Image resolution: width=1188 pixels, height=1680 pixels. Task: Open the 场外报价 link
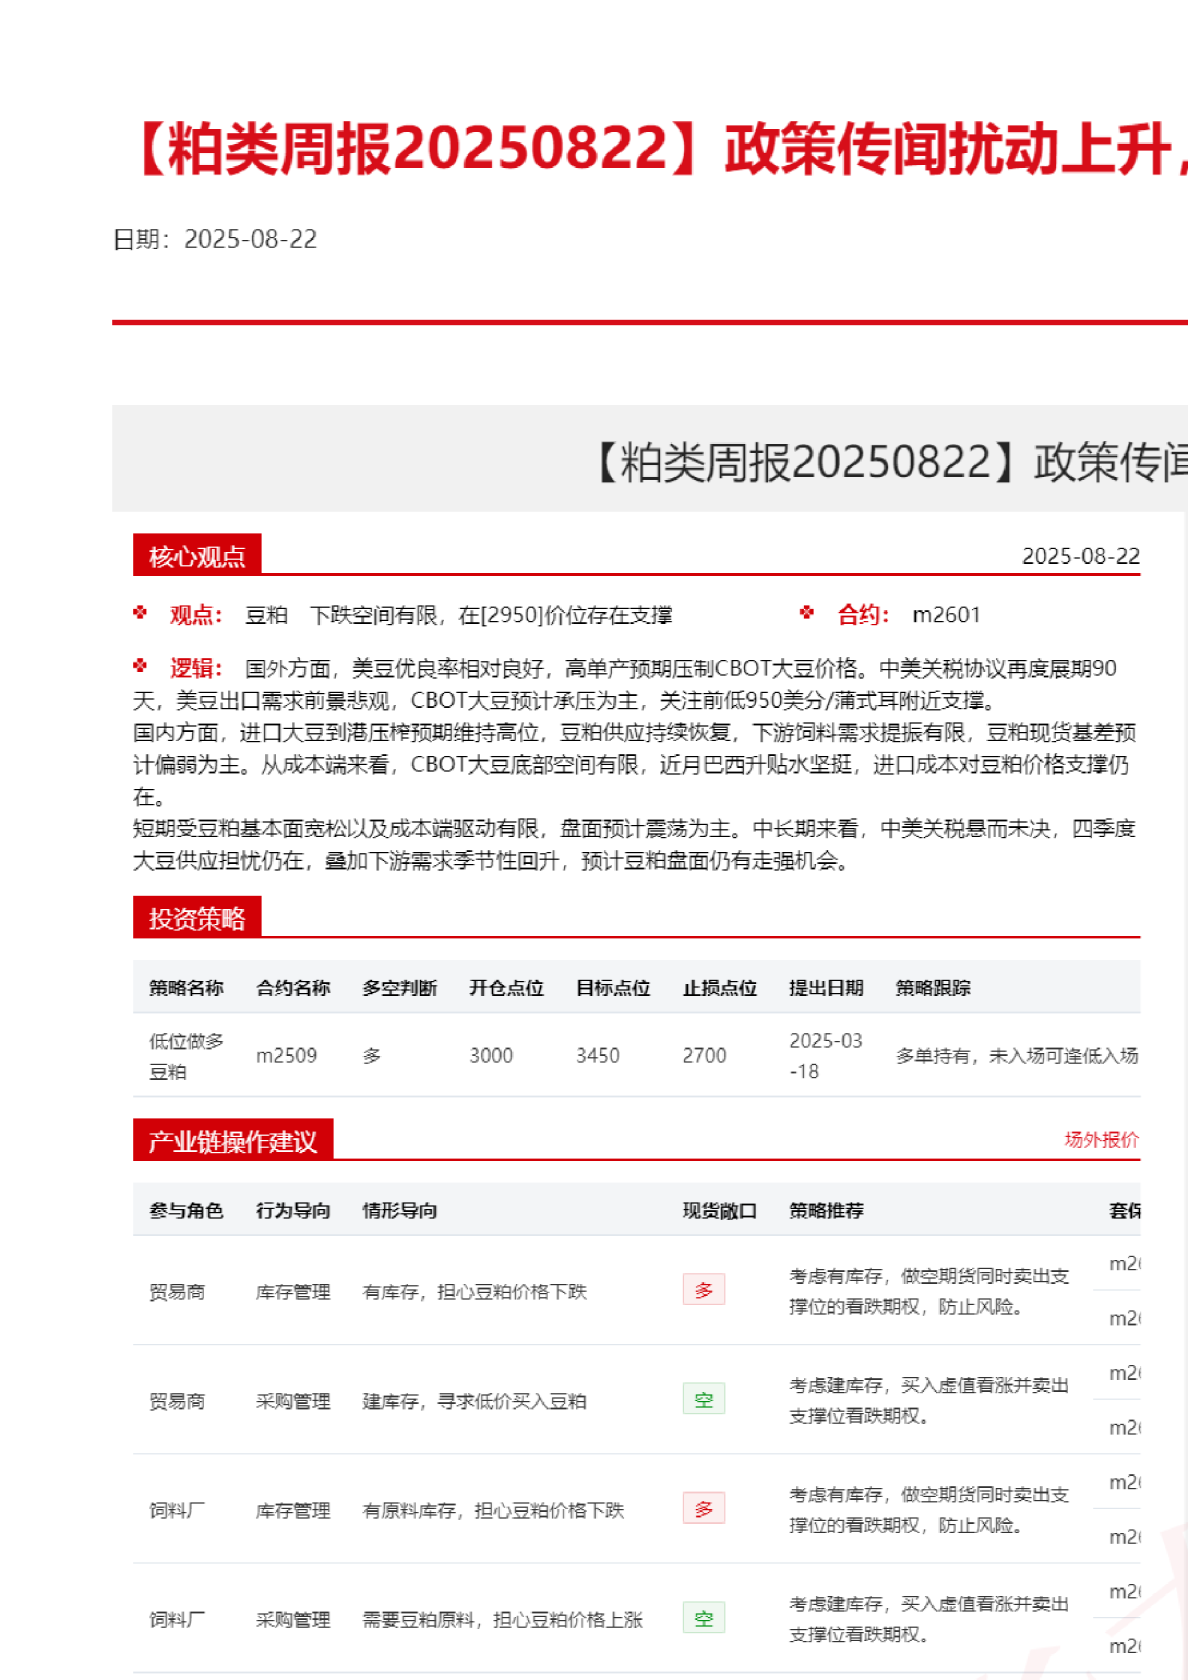click(x=1100, y=1140)
